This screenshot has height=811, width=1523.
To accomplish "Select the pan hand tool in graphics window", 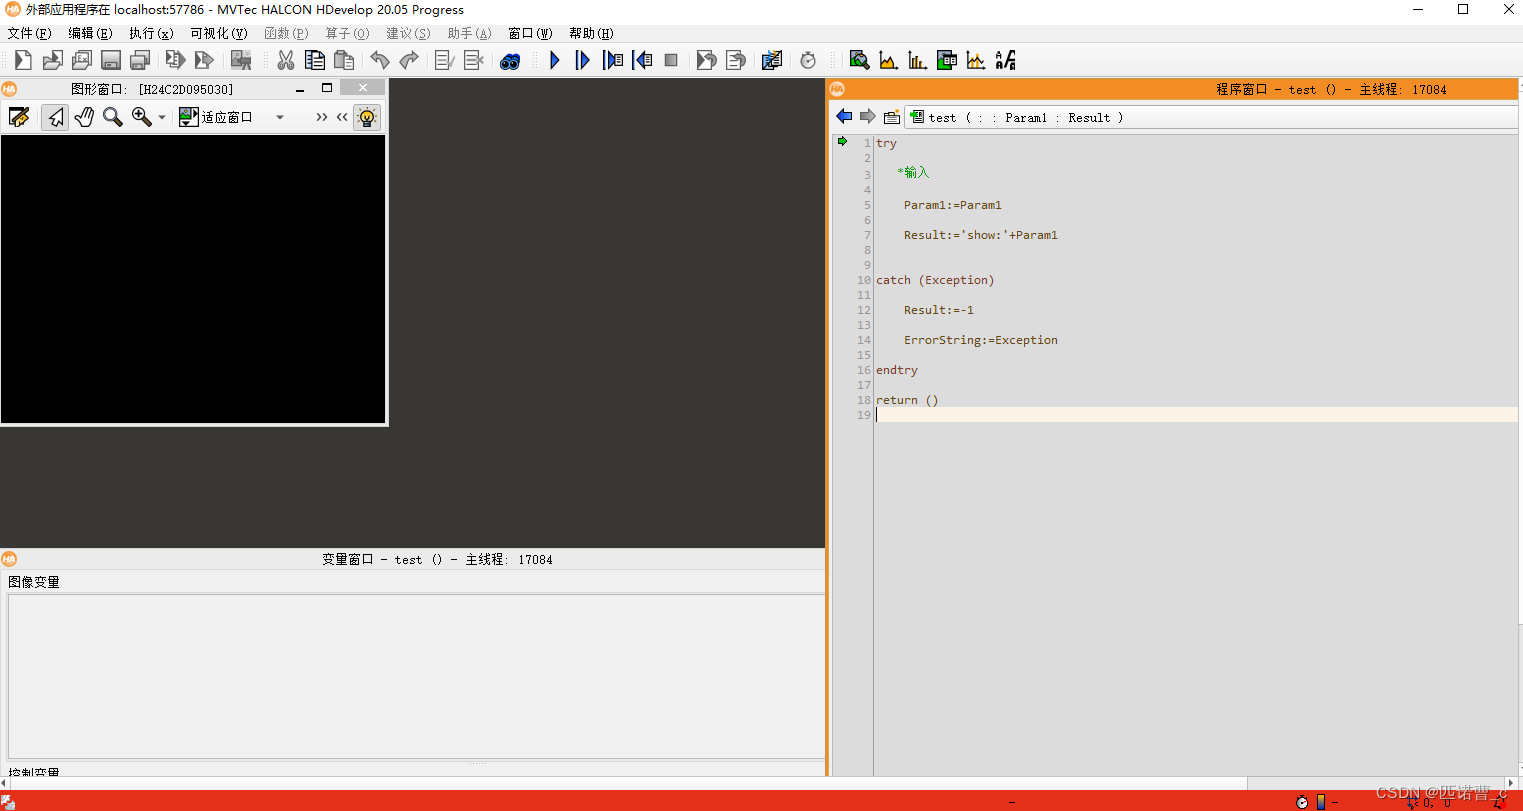I will [x=83, y=117].
